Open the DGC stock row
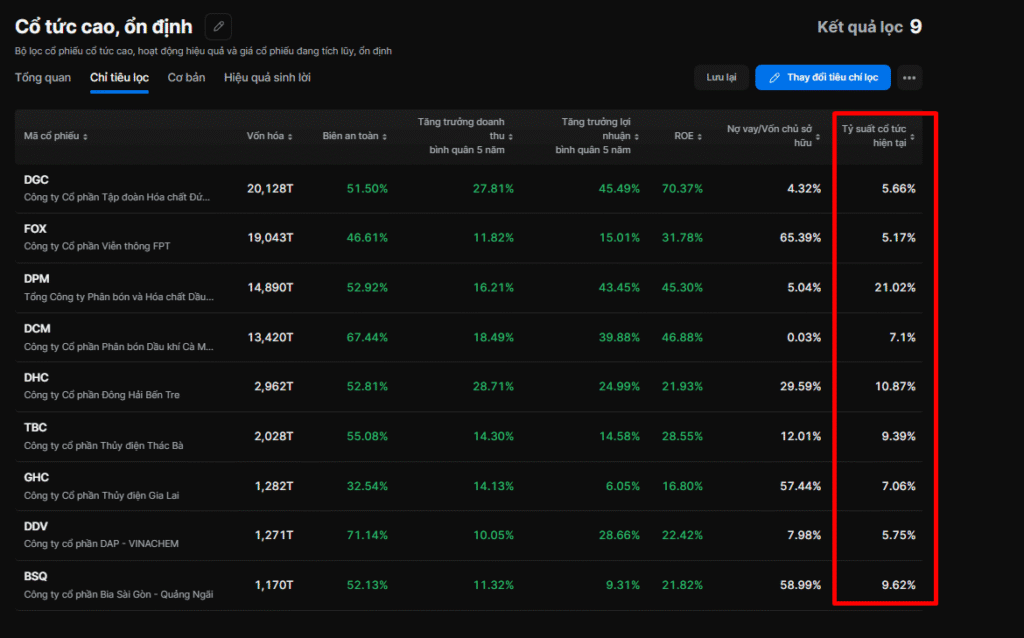The height and width of the screenshot is (638, 1024). click(37, 180)
